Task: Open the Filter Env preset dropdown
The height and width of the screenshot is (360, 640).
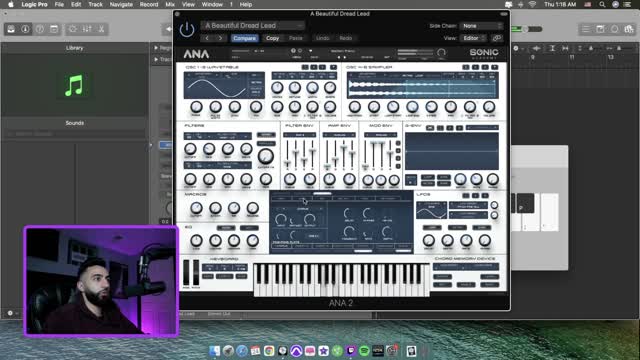Action: point(300,135)
